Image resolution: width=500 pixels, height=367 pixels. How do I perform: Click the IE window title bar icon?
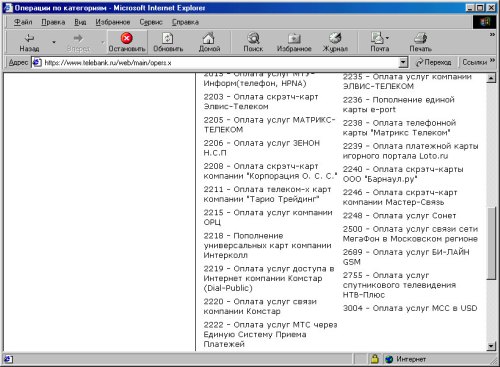[8, 8]
